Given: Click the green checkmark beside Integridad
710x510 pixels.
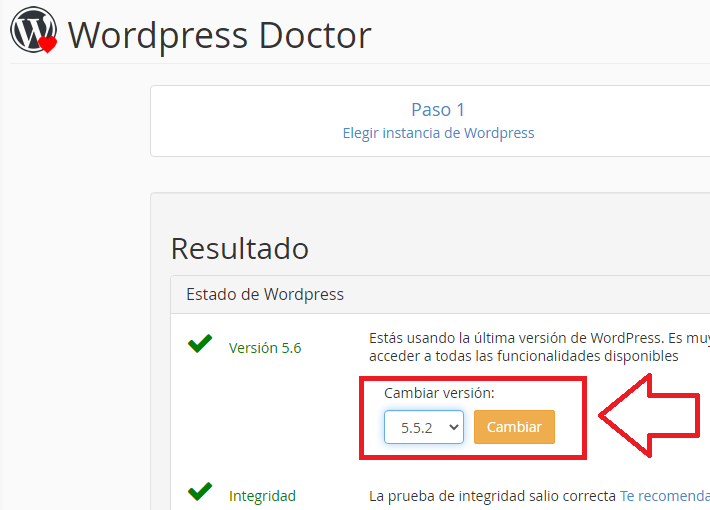Looking at the screenshot, I should point(200,491).
